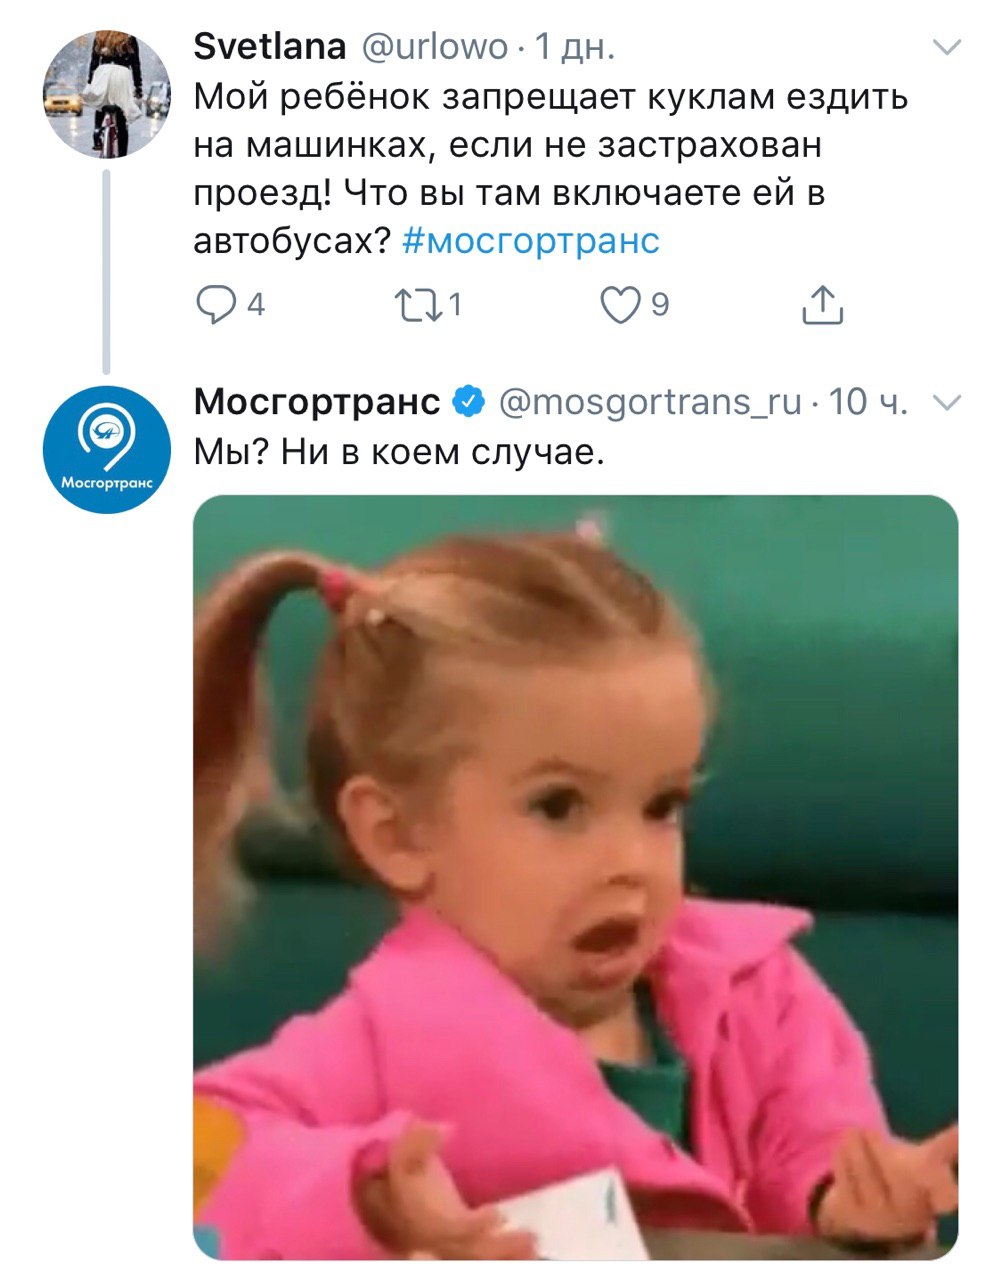Expand the options chevron on Мосгортранс's reply
This screenshot has width=1002, height=1280.
[x=946, y=402]
